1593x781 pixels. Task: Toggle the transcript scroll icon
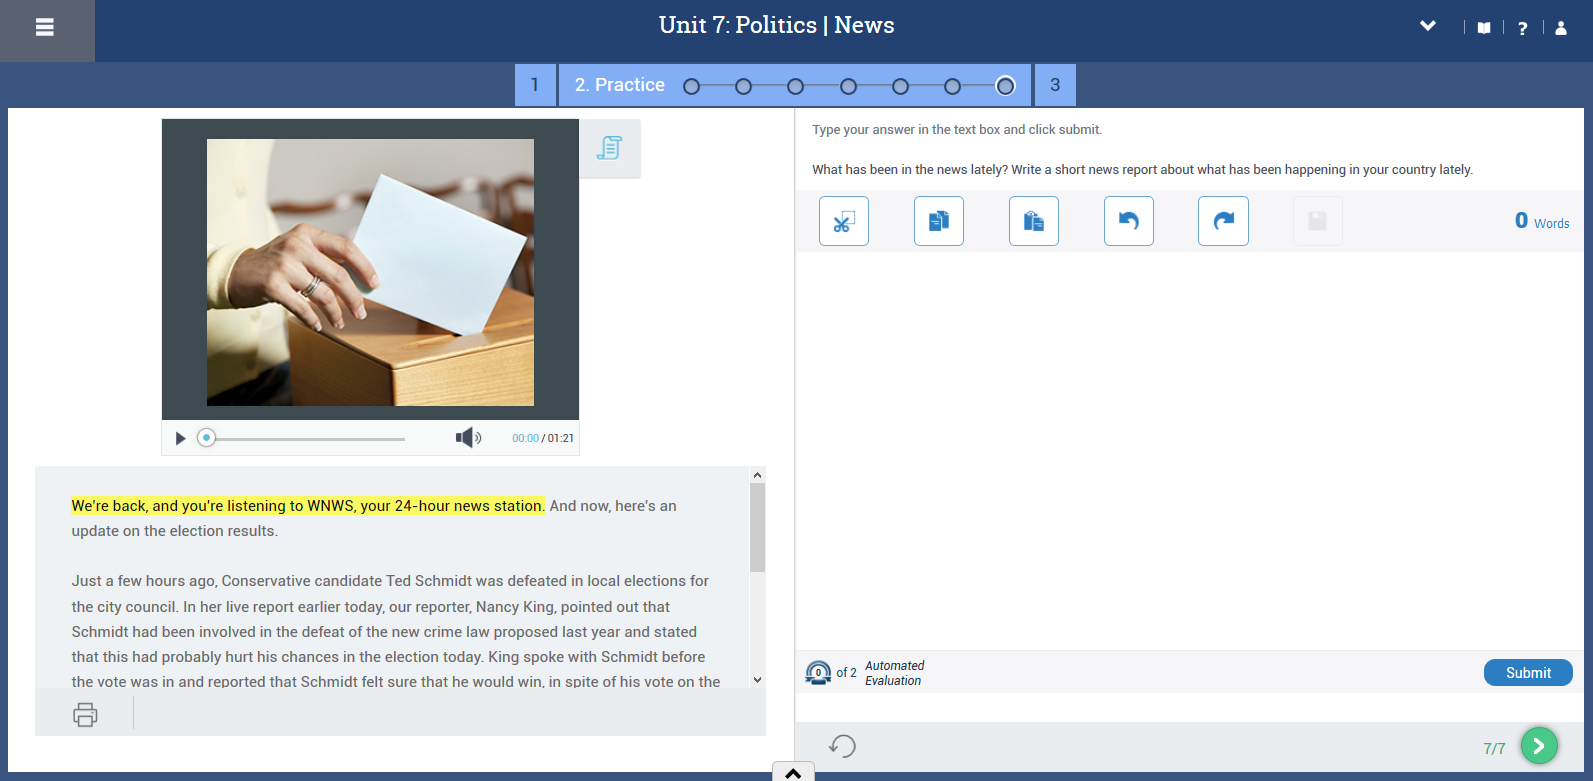(610, 148)
